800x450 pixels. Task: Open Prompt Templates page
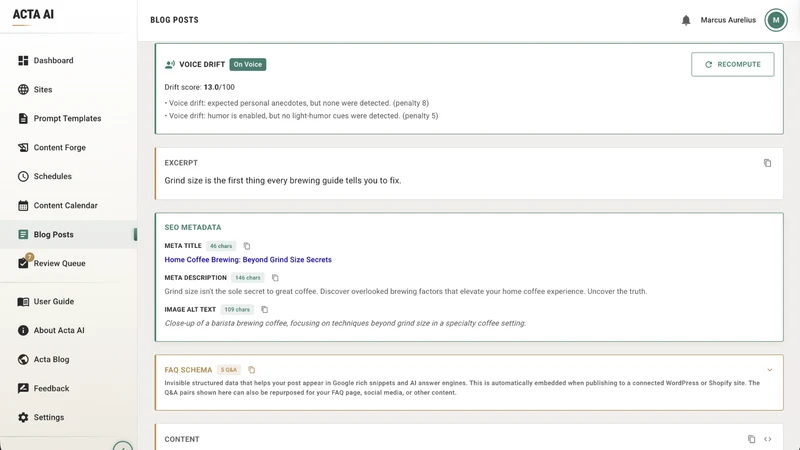click(x=68, y=118)
